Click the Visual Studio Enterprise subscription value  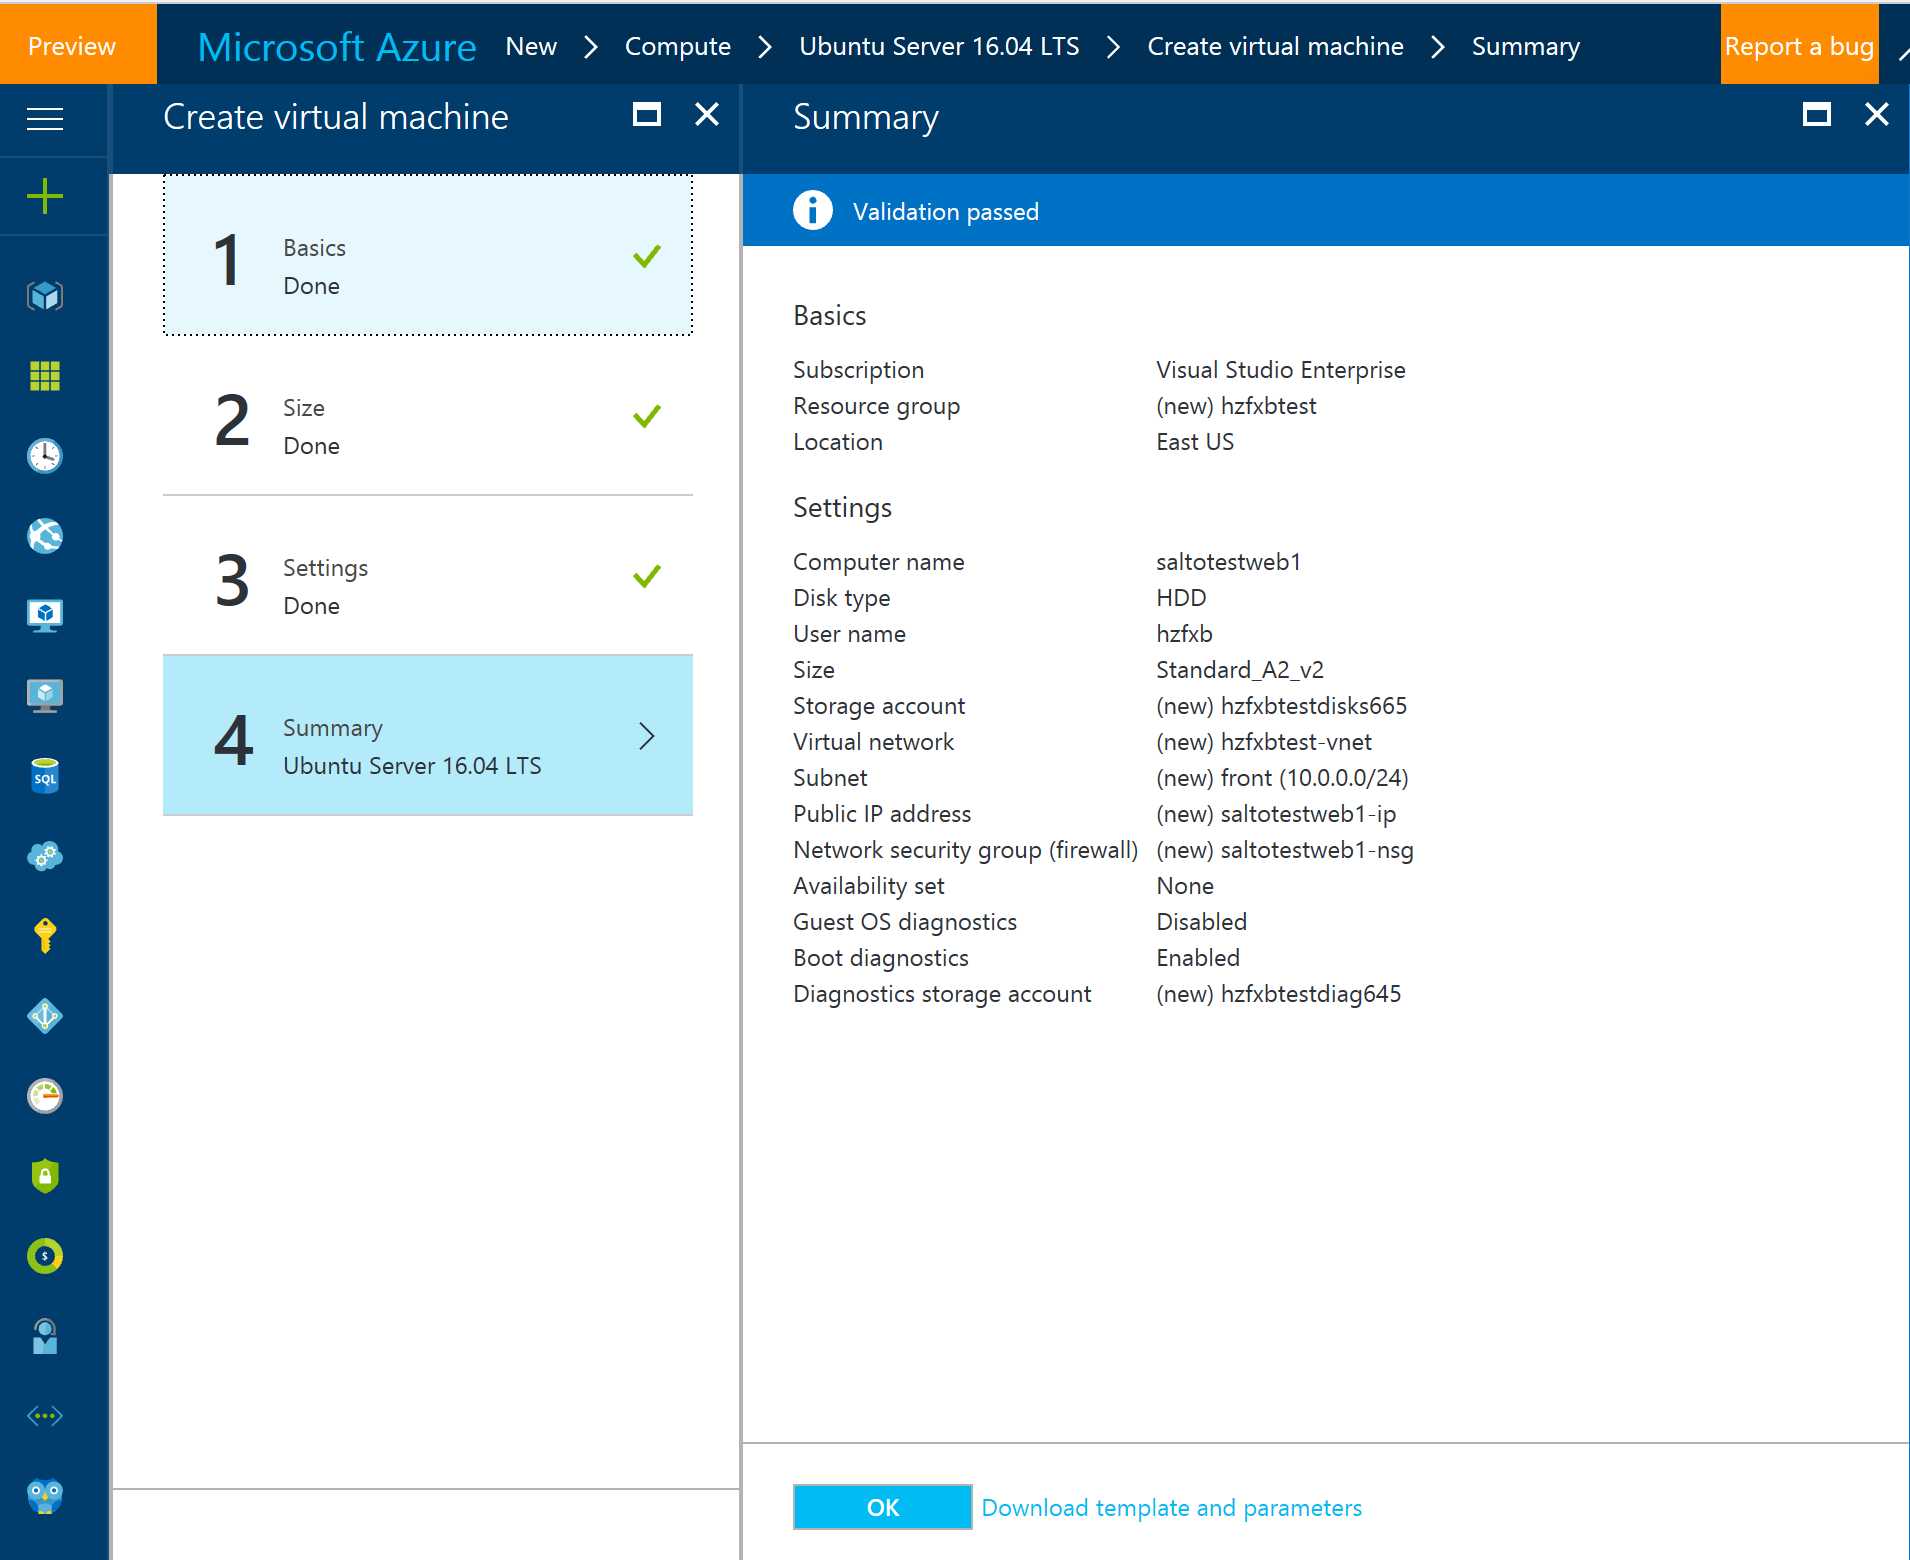tap(1281, 370)
